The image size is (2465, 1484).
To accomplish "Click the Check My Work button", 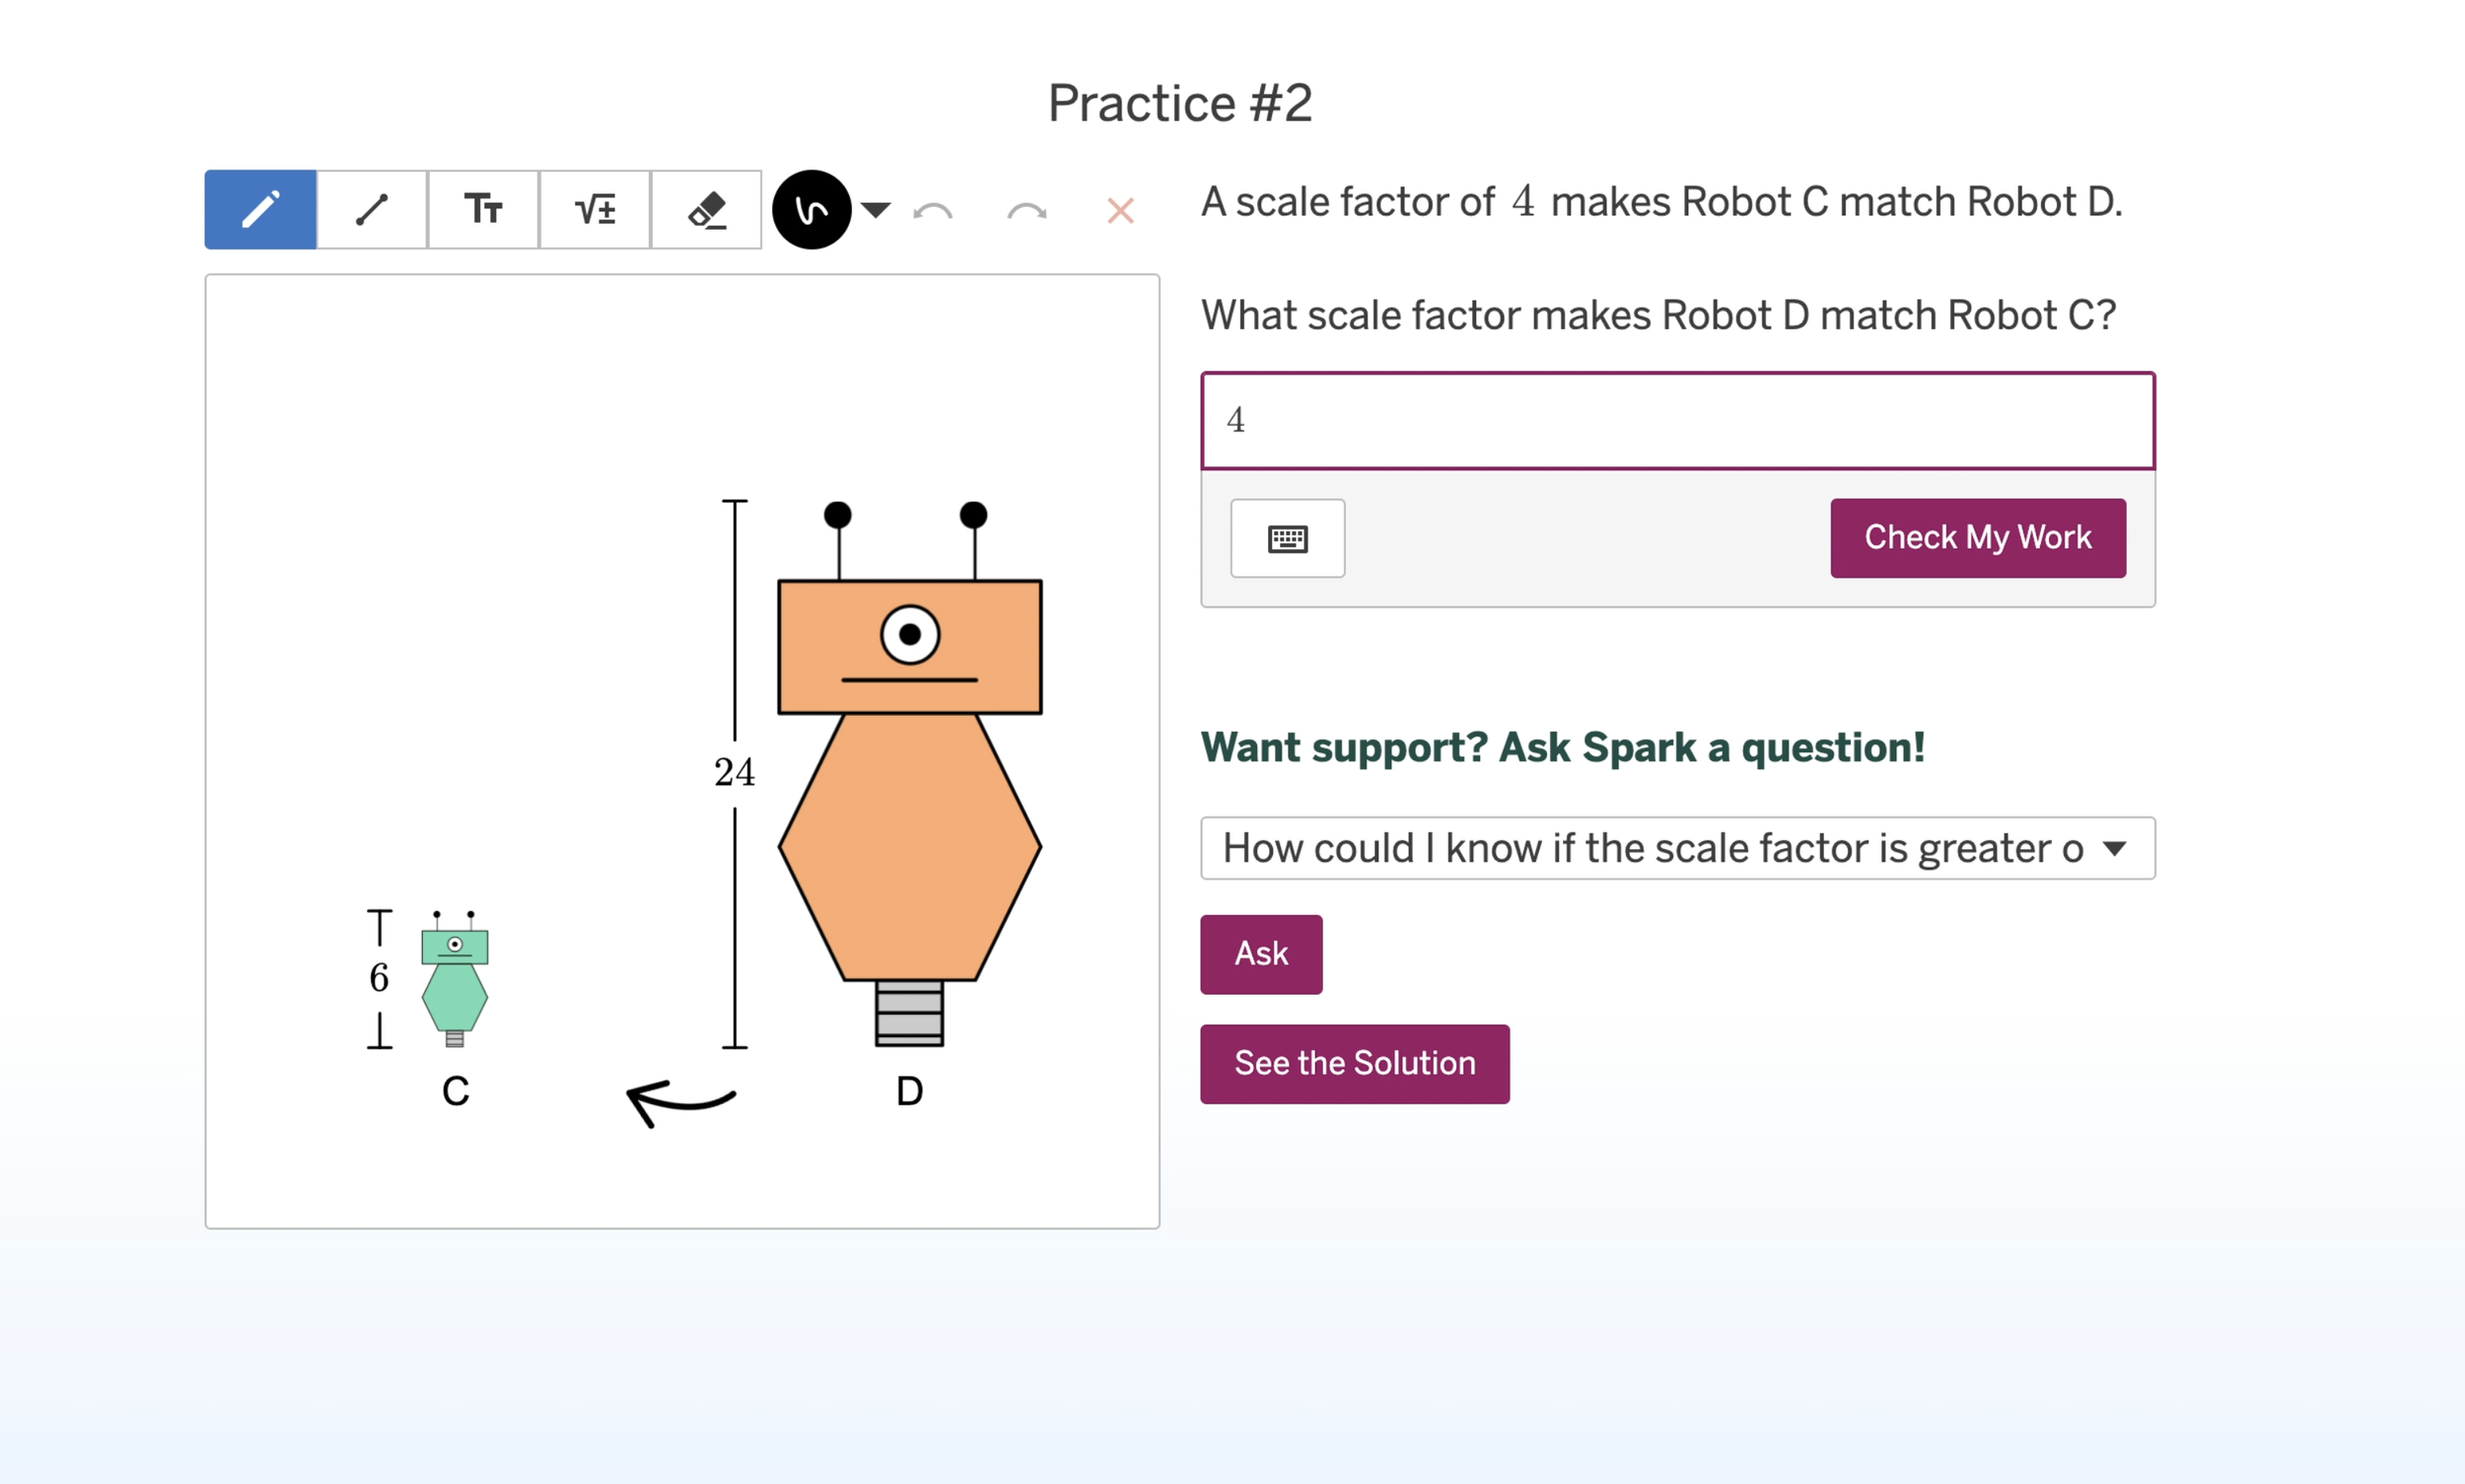I will tap(1977, 538).
